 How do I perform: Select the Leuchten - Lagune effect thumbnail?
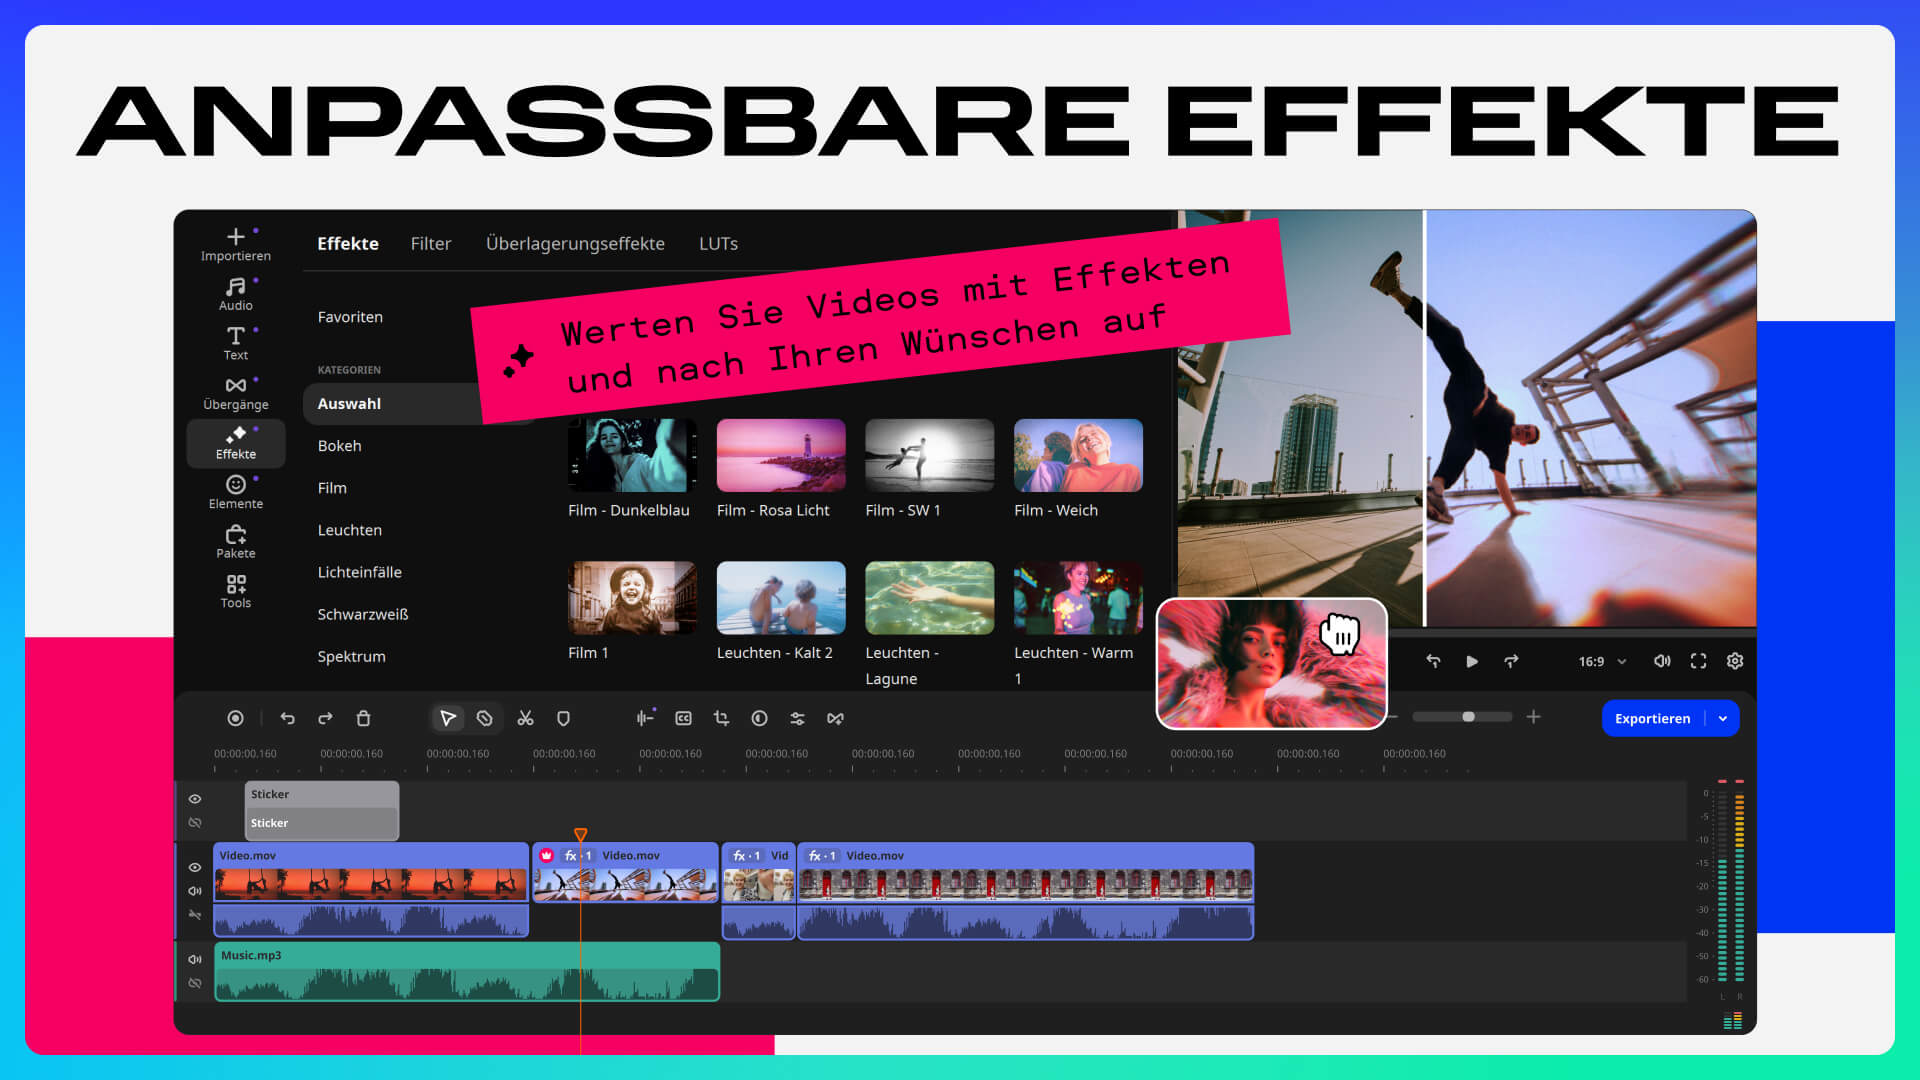pyautogui.click(x=928, y=597)
